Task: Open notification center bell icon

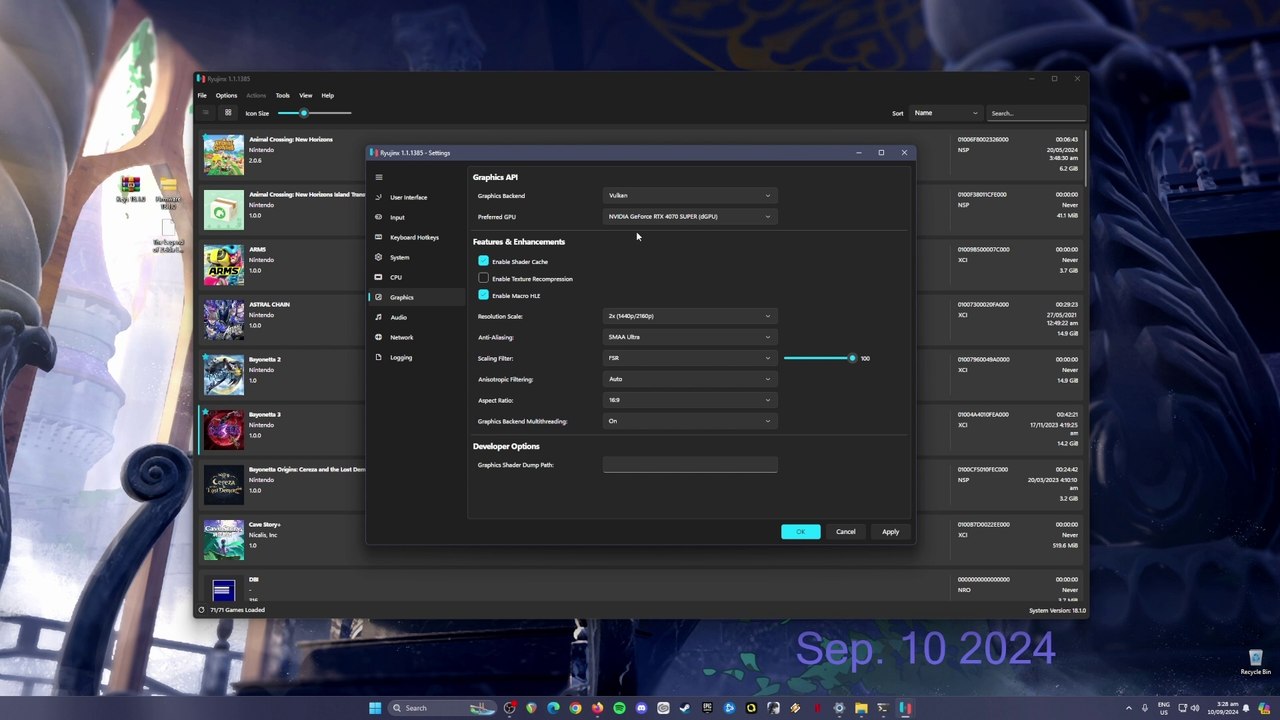Action: coord(1245,708)
